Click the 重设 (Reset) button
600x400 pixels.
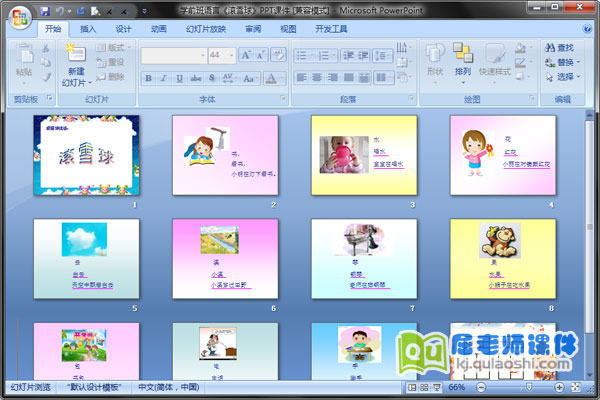coord(111,62)
